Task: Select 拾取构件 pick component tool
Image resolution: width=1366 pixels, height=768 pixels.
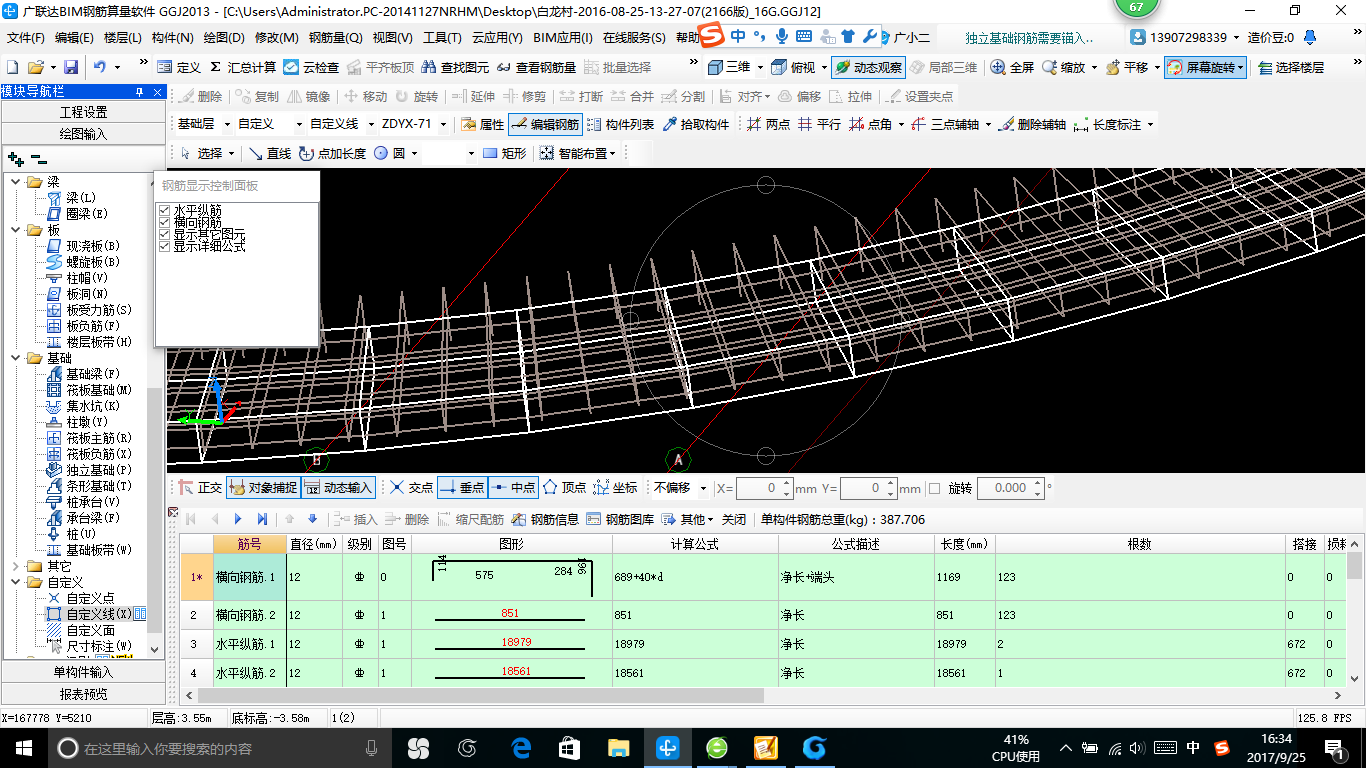Action: (695, 125)
